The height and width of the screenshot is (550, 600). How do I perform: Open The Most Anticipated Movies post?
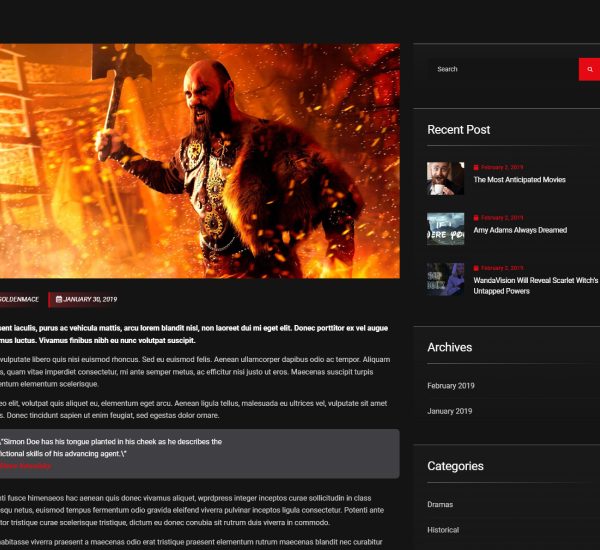coord(519,180)
